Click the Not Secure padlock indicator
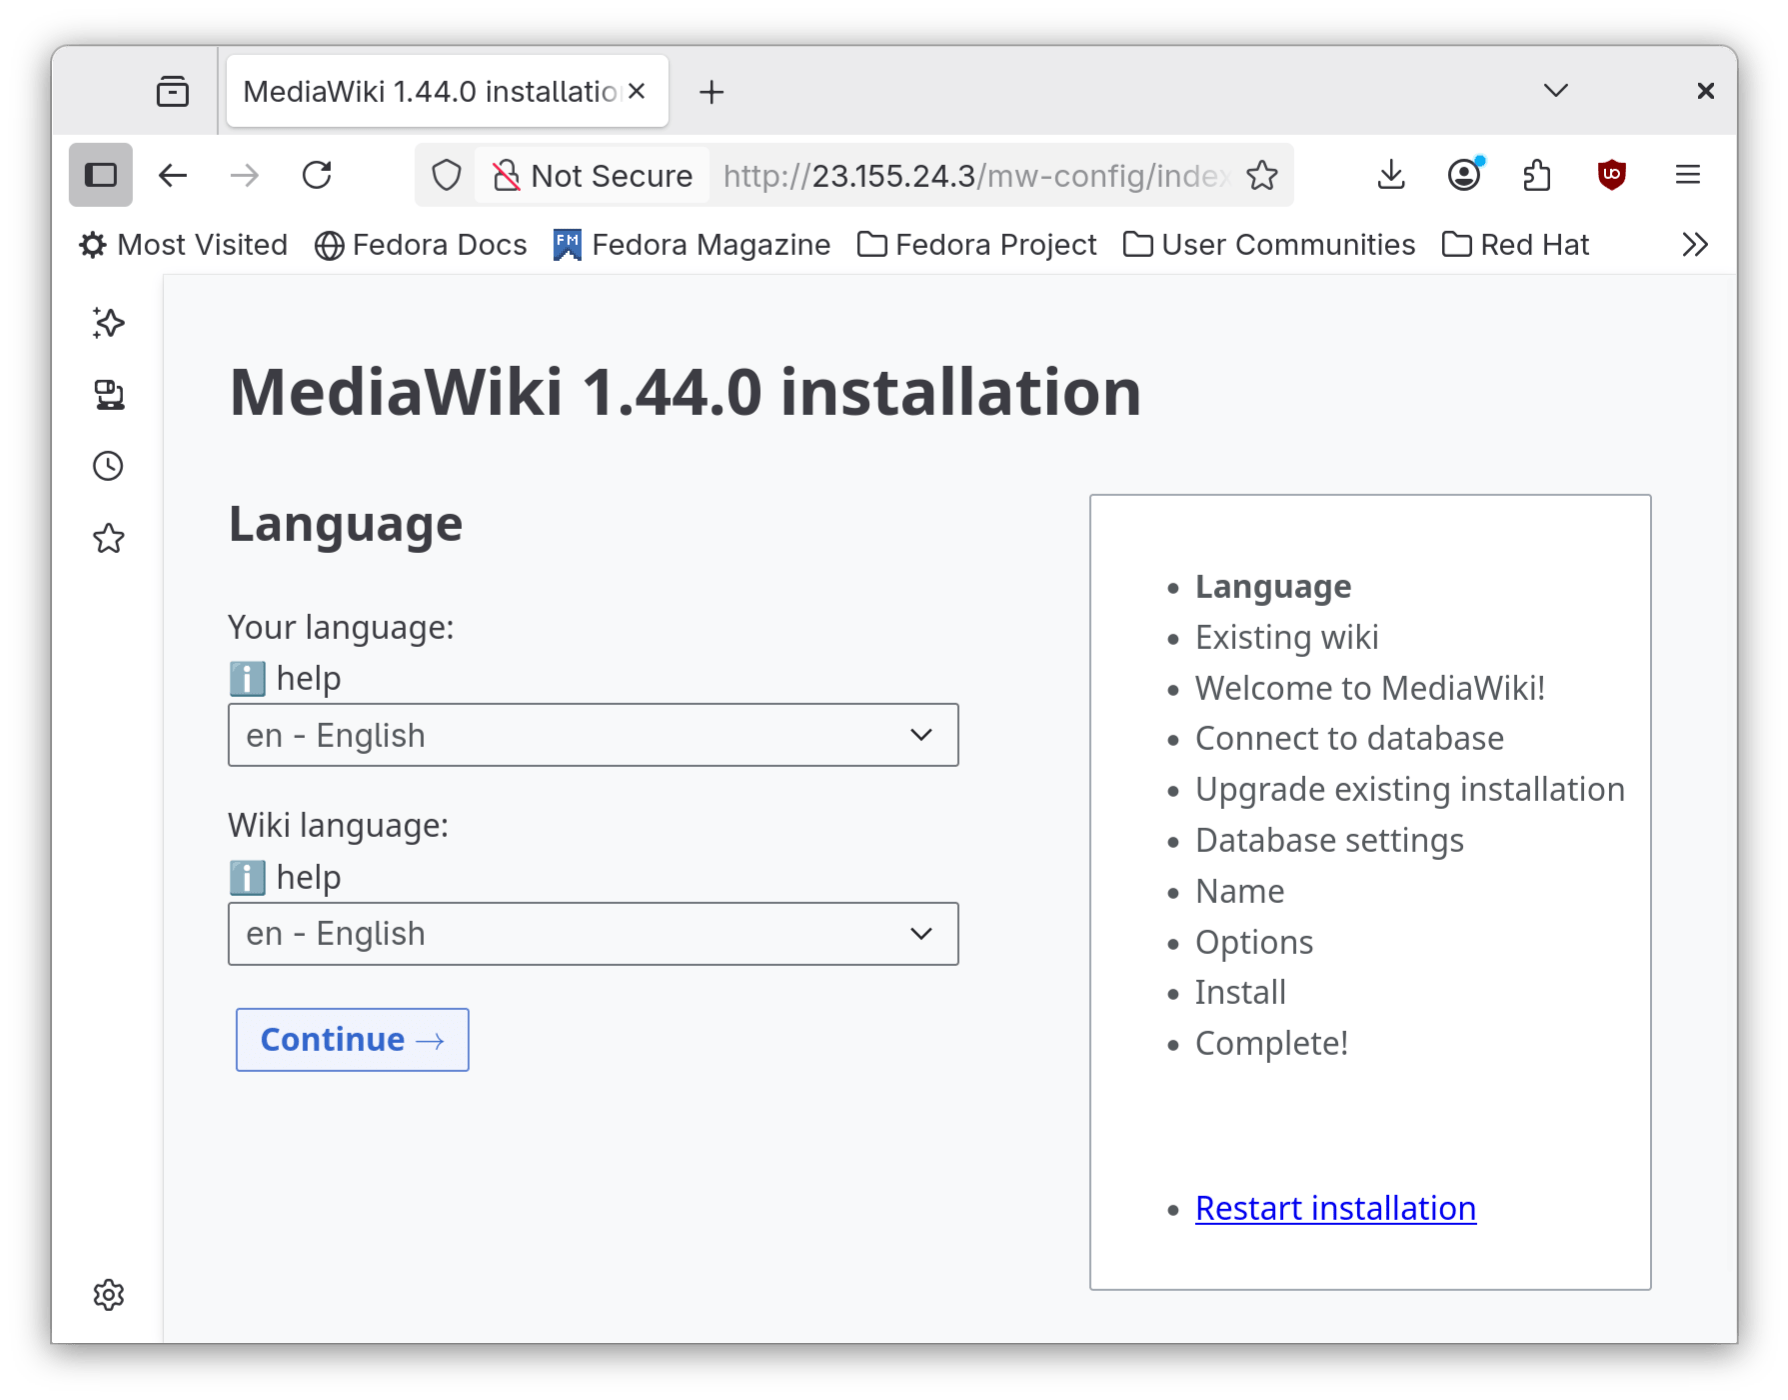The height and width of the screenshot is (1400, 1788). (x=510, y=175)
